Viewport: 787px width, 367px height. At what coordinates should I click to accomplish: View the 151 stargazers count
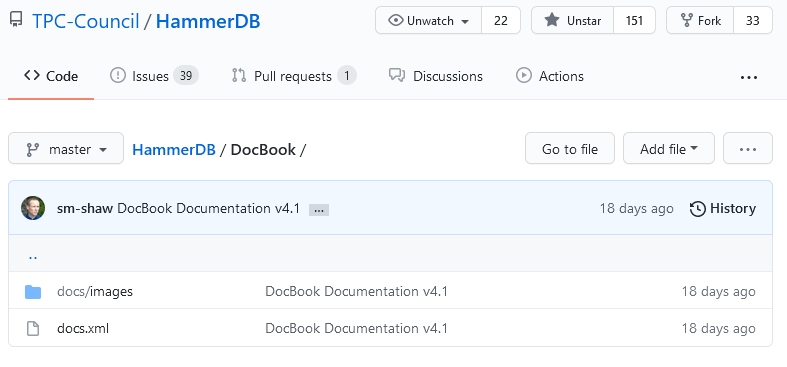click(634, 21)
